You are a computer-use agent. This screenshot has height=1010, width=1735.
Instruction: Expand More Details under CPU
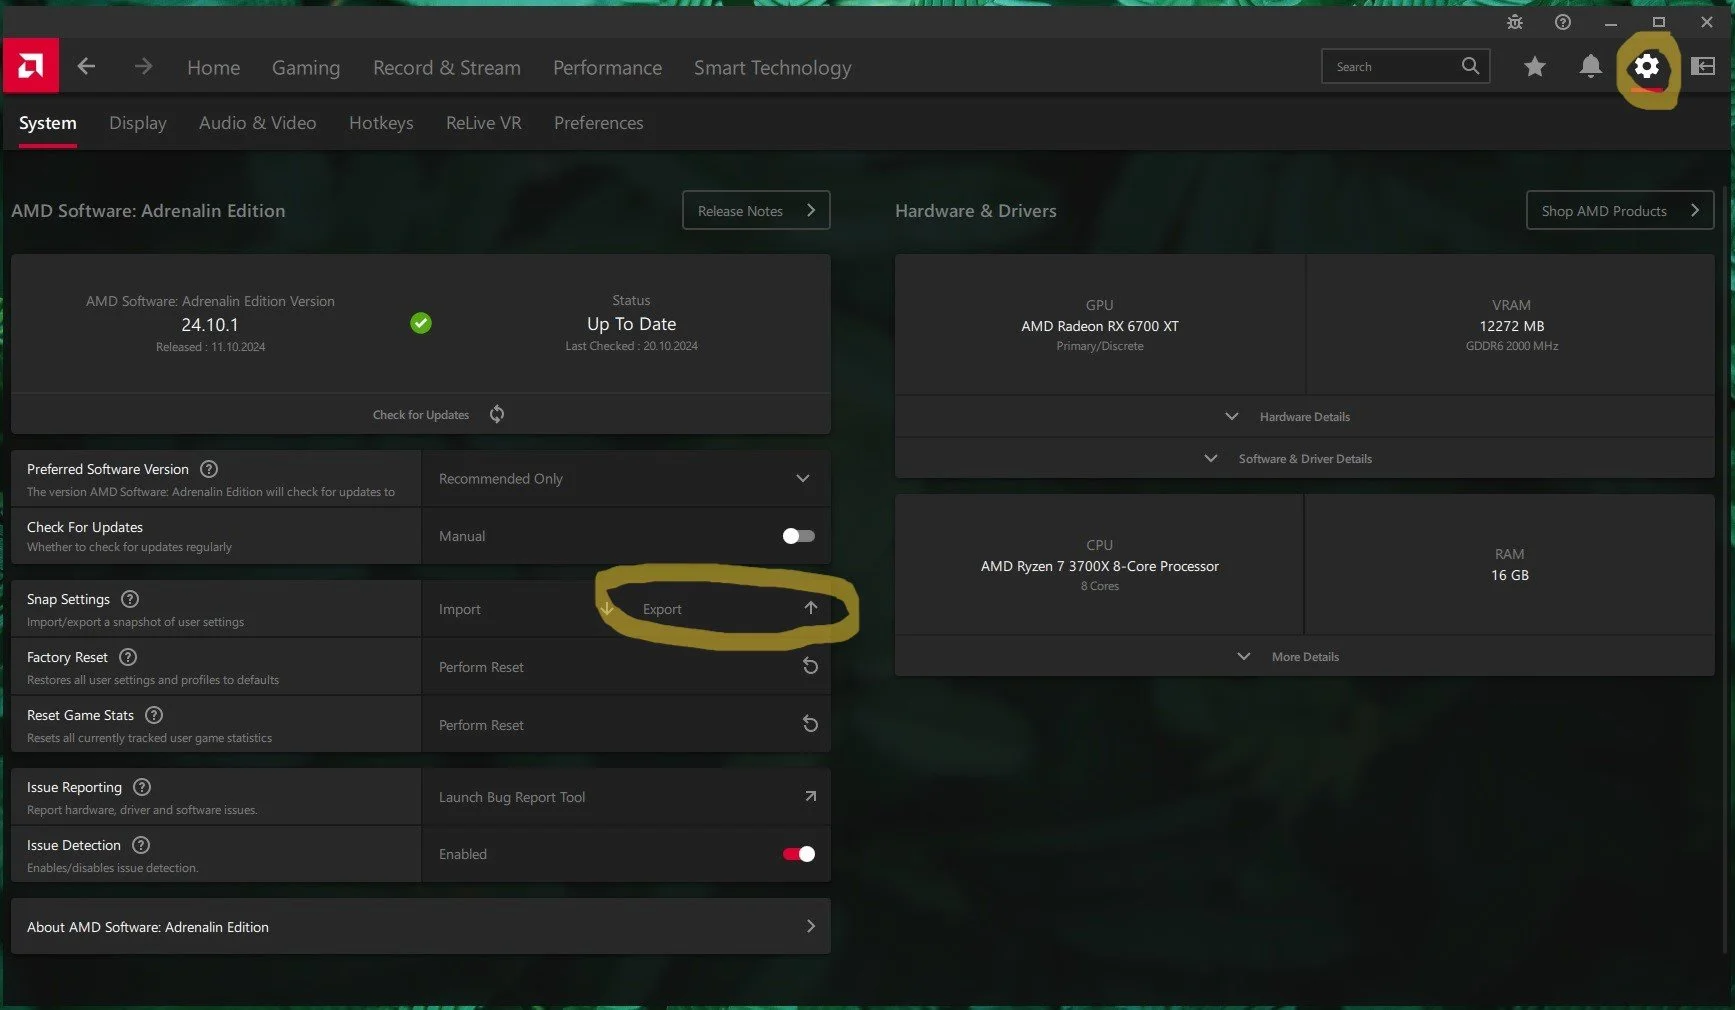(x=1304, y=656)
